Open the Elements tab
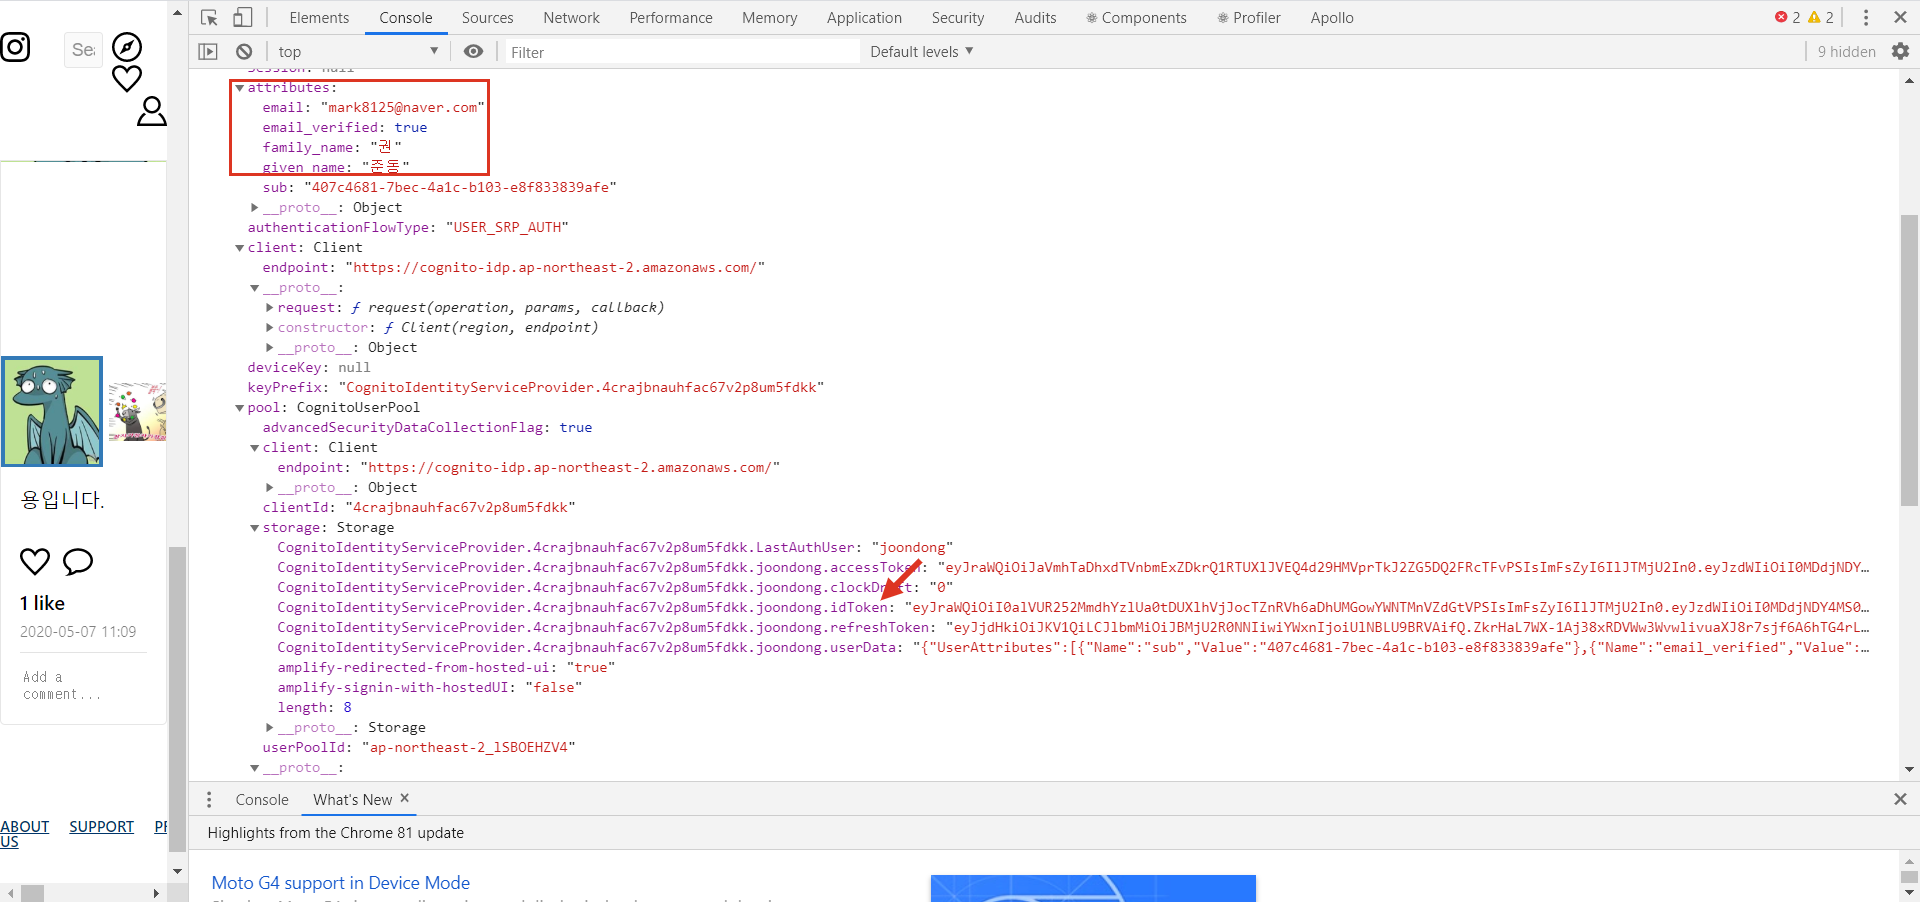This screenshot has height=903, width=1921. [x=319, y=17]
